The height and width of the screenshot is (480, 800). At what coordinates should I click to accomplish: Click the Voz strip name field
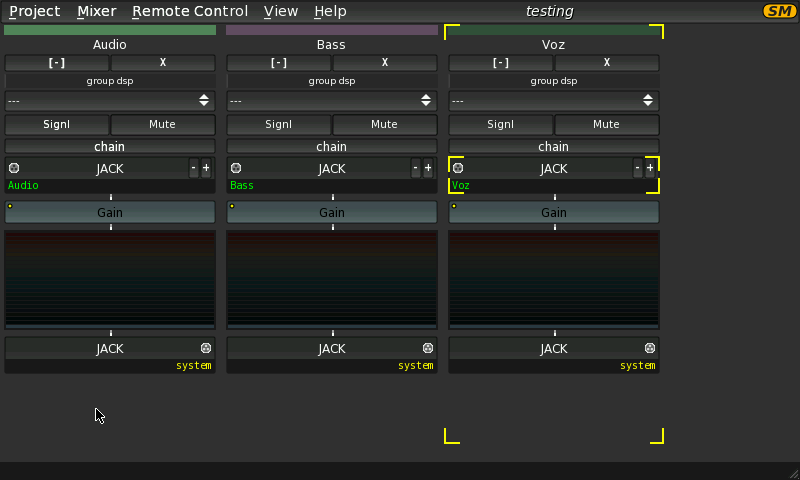tap(554, 45)
